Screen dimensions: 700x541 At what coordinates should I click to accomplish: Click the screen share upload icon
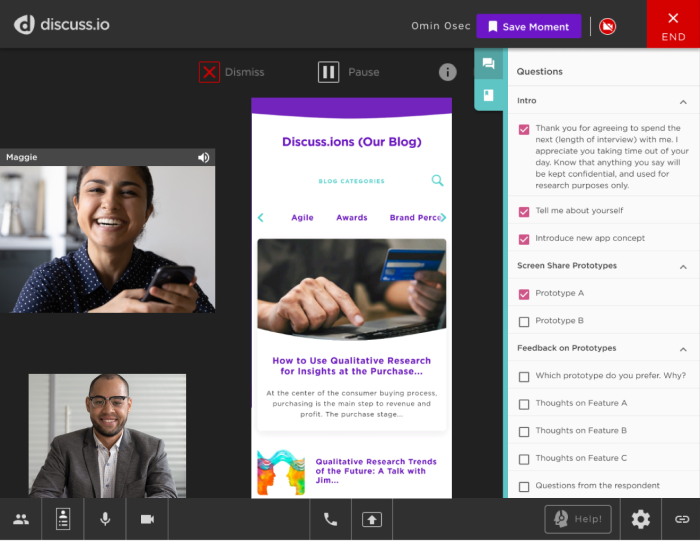(x=372, y=519)
